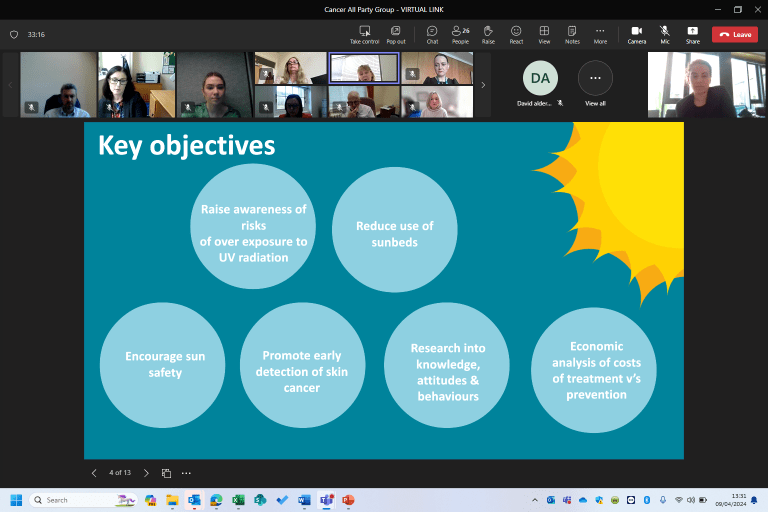Click the 'Reduce use of sunbeds' circle

[x=395, y=229]
